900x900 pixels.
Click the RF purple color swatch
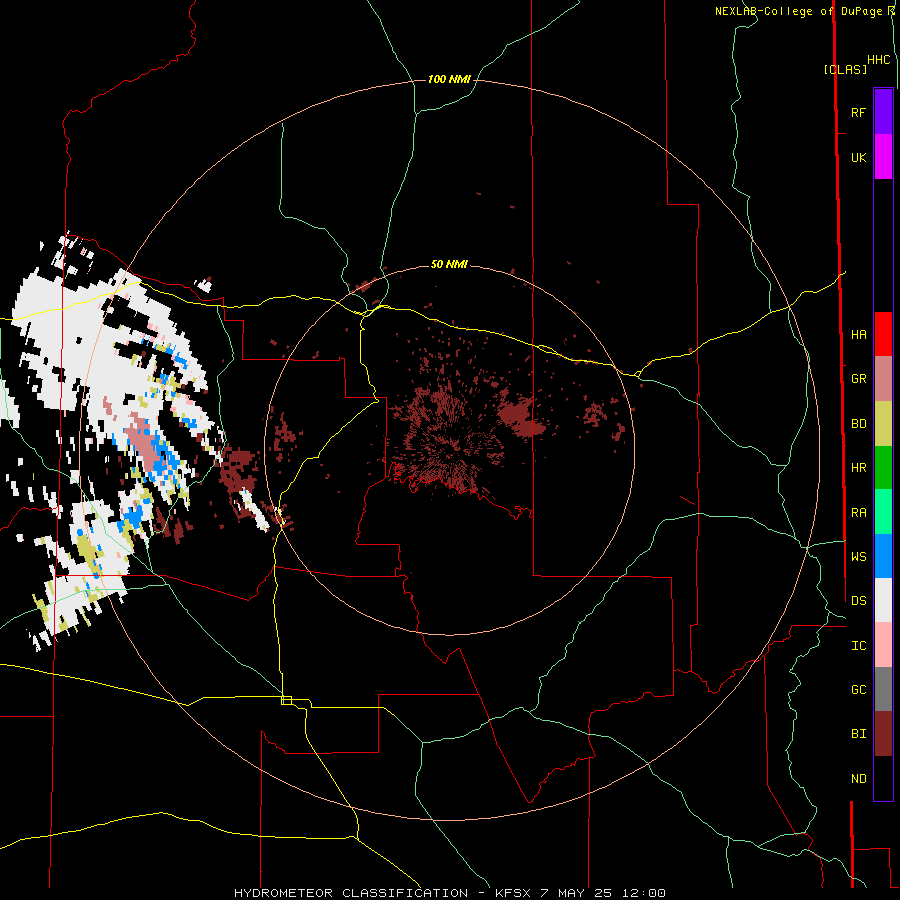[x=883, y=111]
